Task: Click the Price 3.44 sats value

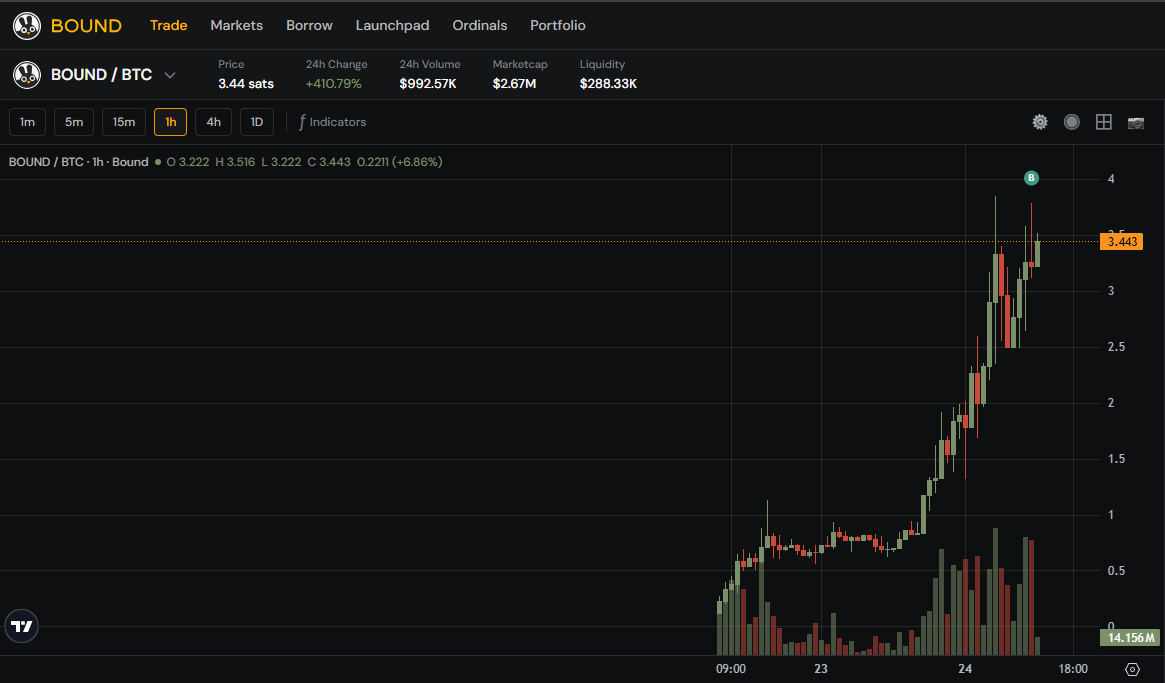Action: pos(246,84)
